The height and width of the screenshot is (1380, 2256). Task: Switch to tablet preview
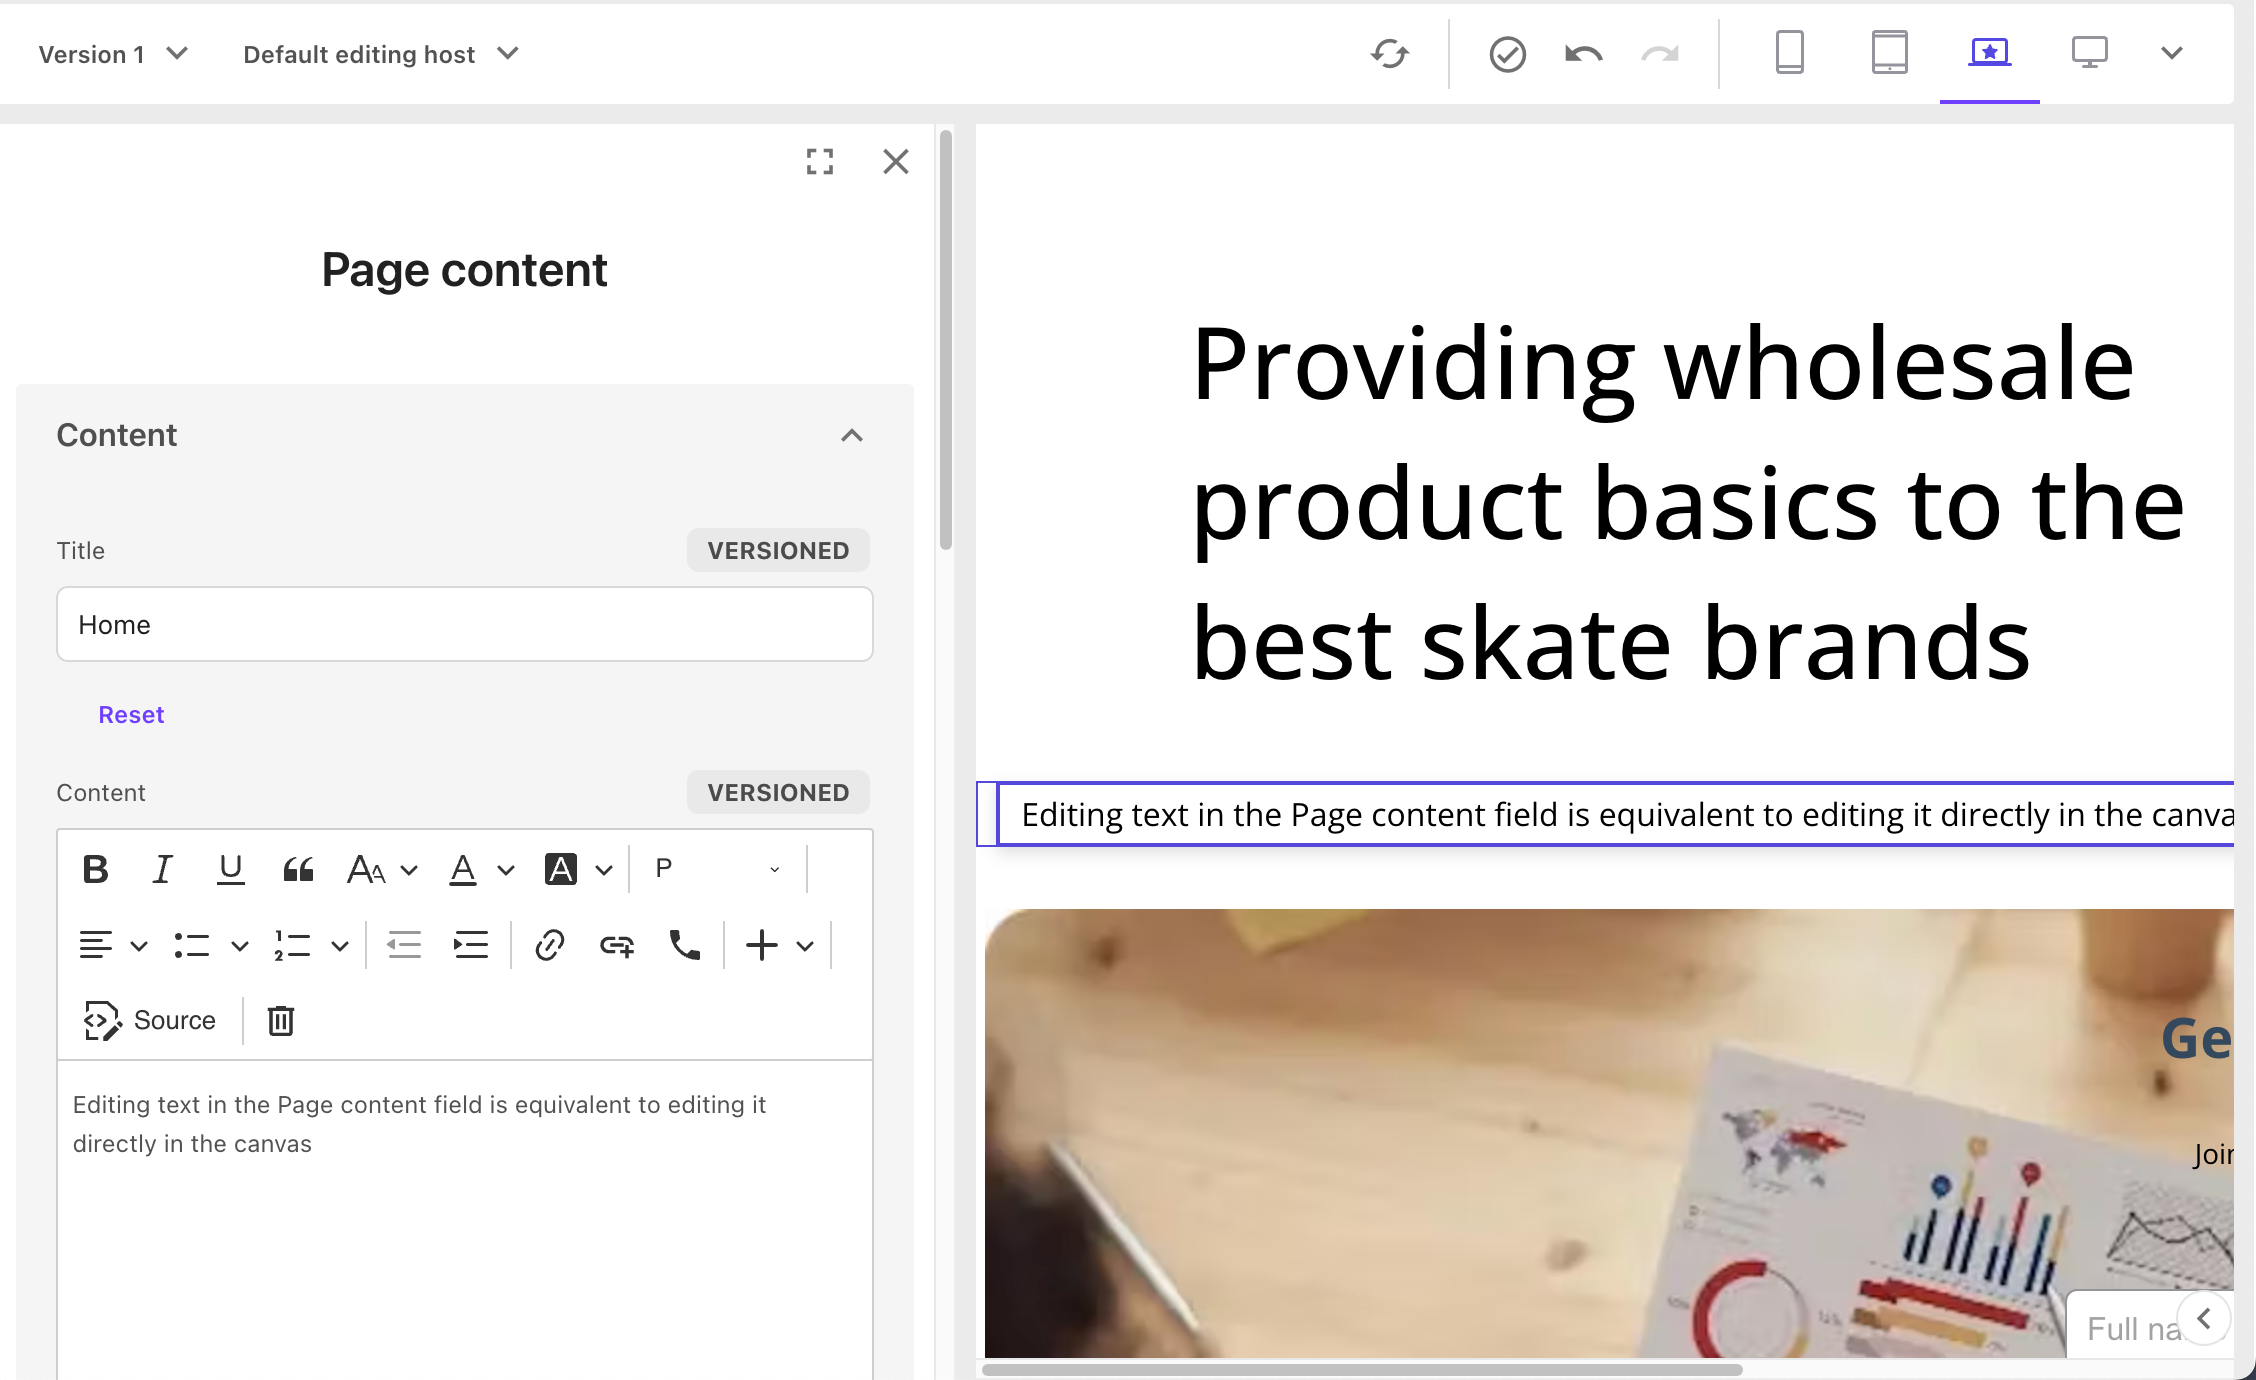[1889, 52]
